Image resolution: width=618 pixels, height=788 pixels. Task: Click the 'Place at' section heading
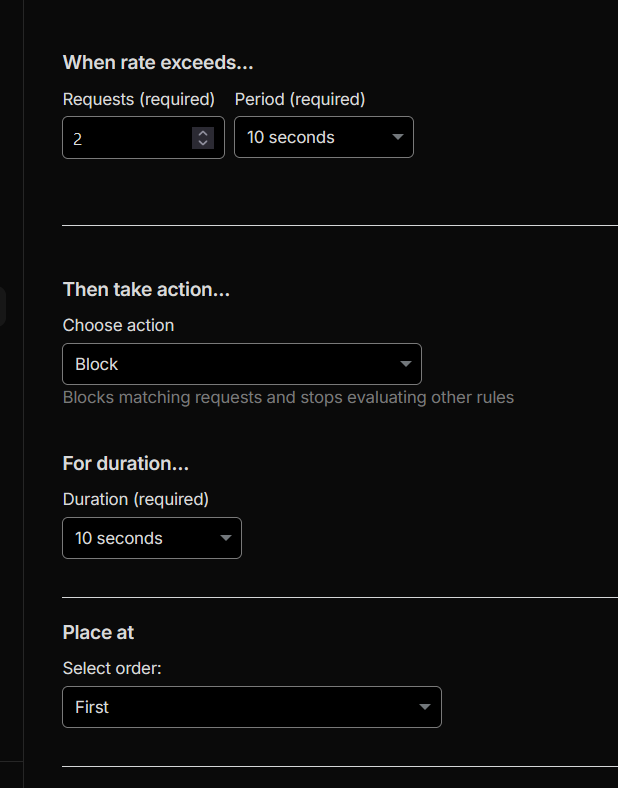[98, 632]
